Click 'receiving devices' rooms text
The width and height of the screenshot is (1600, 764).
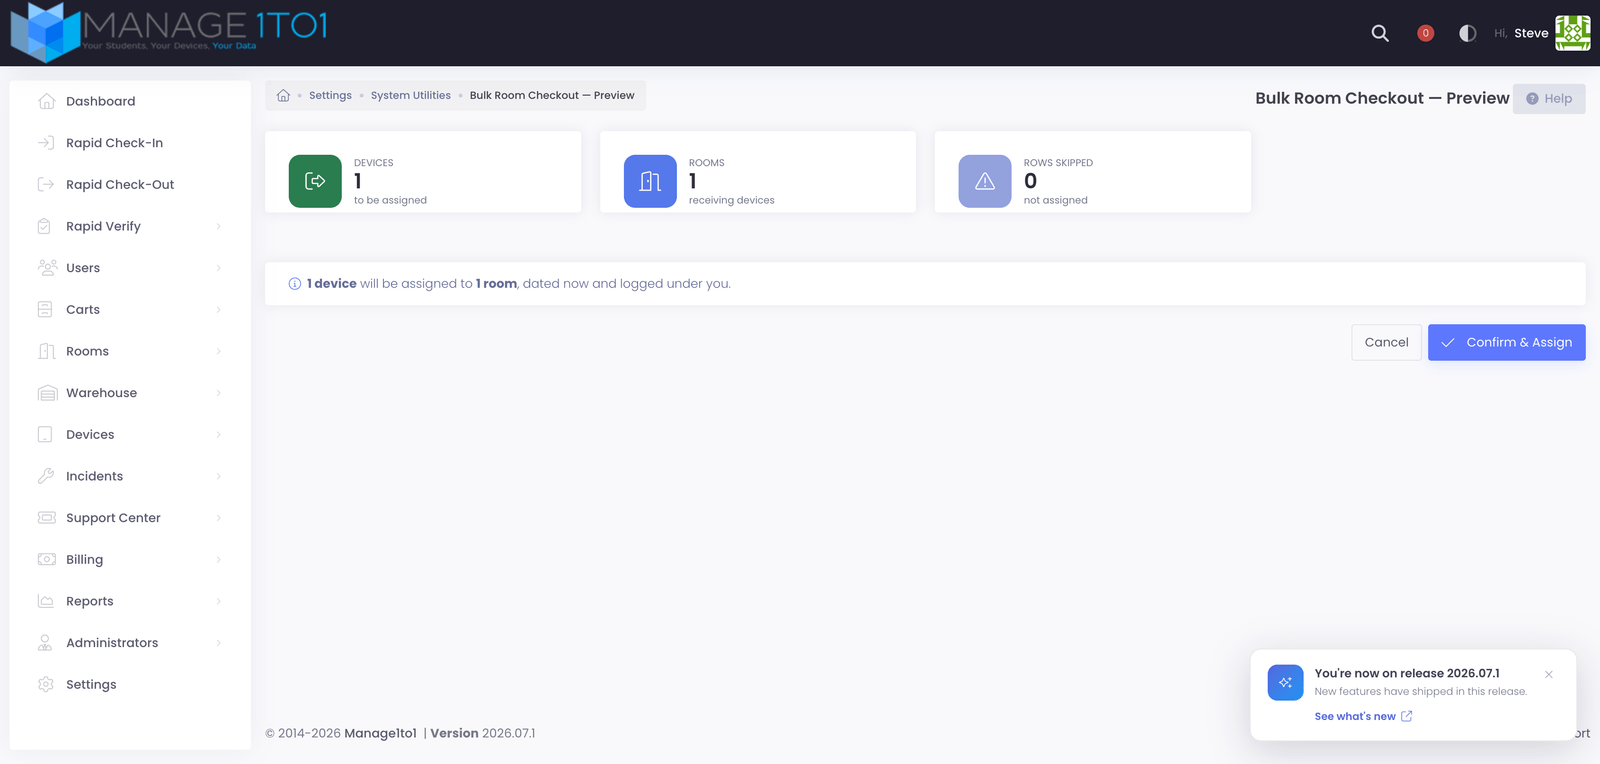(x=731, y=200)
